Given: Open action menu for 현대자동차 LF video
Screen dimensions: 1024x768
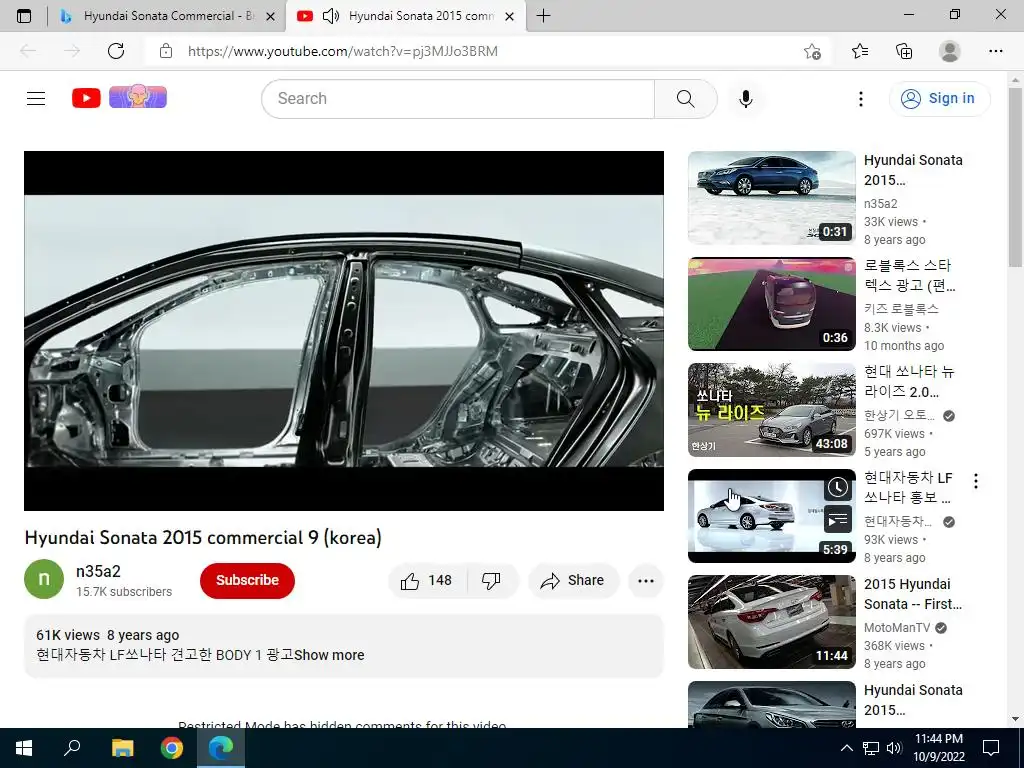Looking at the screenshot, I should (976, 481).
